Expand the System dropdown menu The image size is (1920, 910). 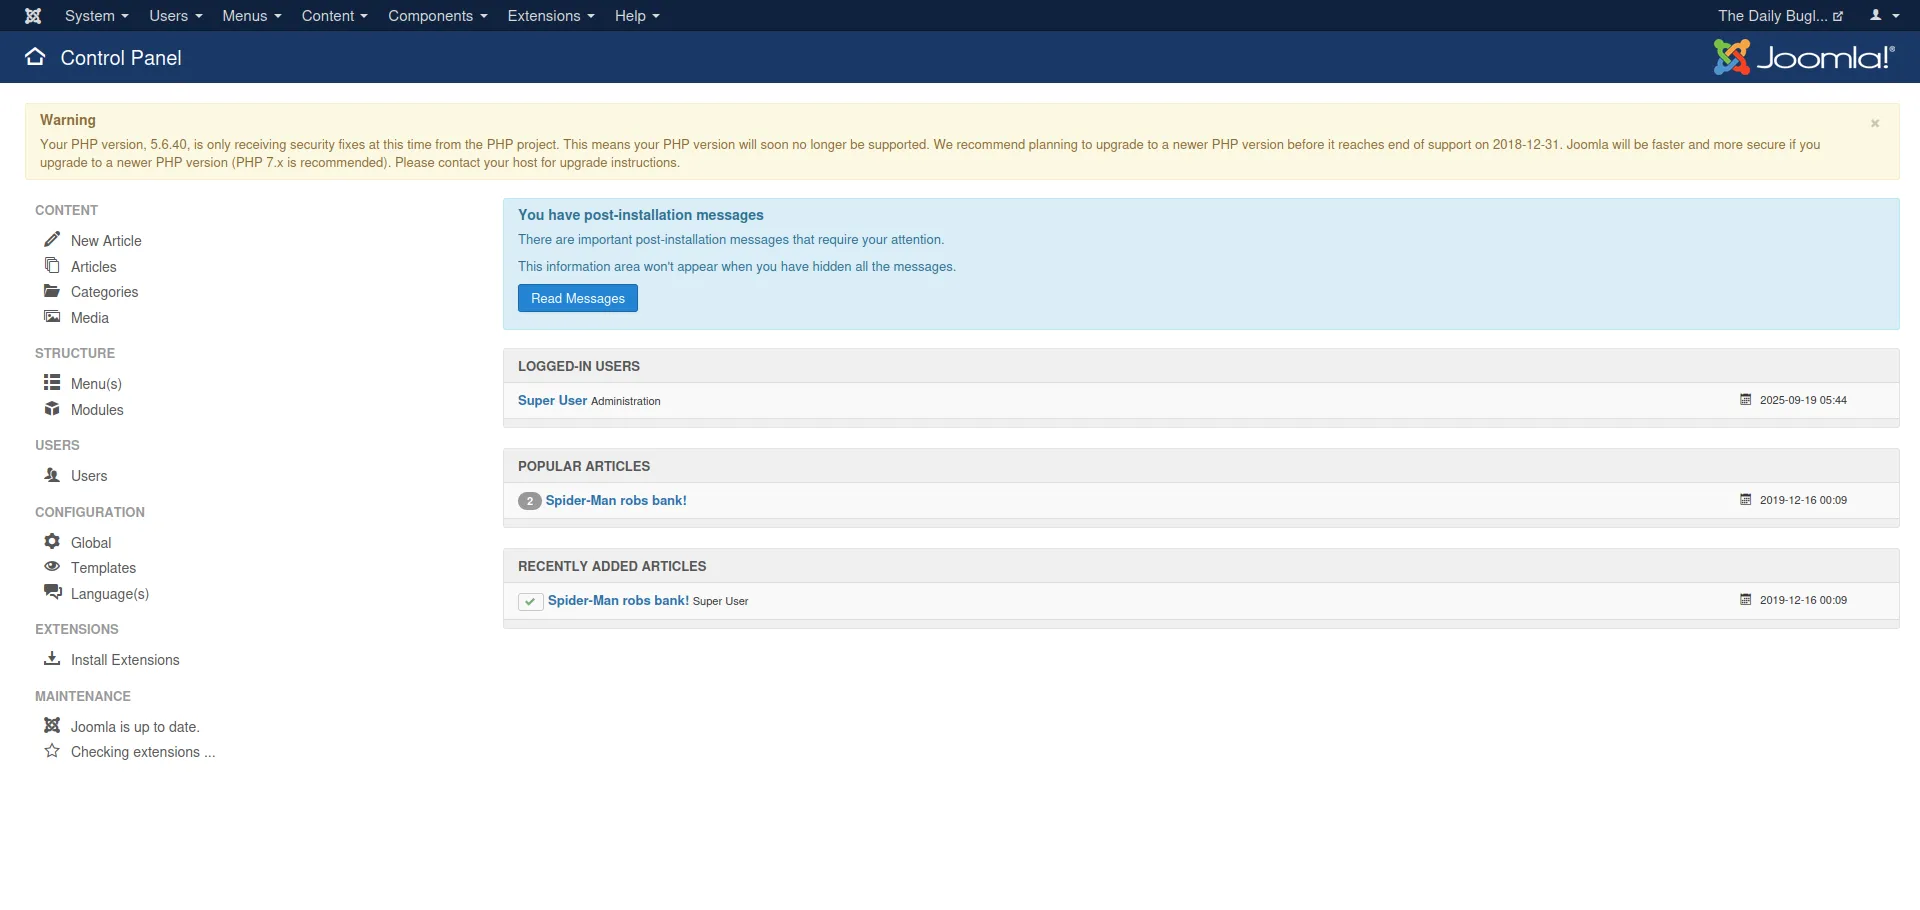coord(96,16)
